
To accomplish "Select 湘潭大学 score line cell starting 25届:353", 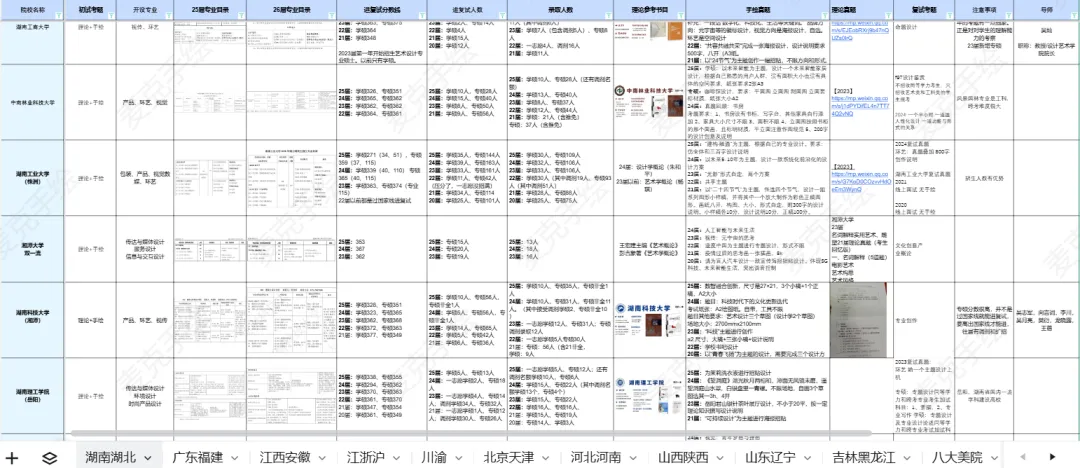I will coord(381,248).
